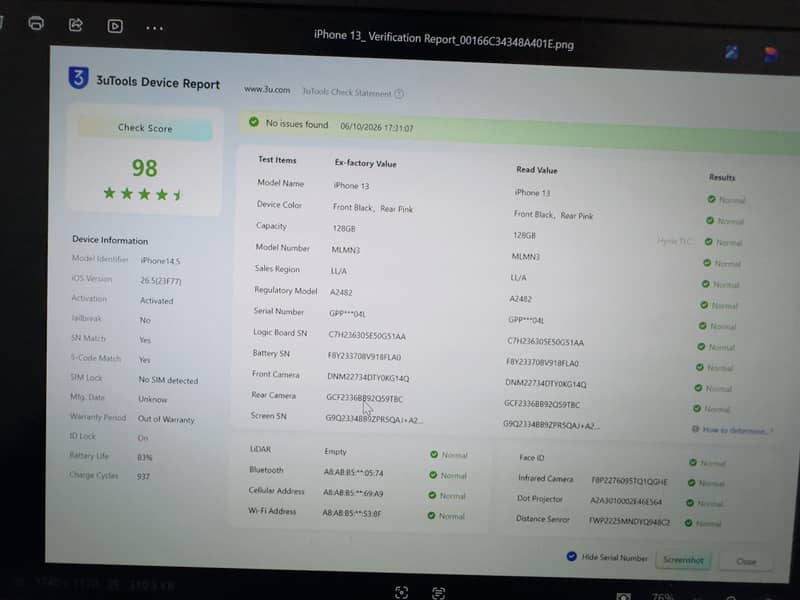Click the Normal status icon for Front Camera
800x600 pixels.
click(698, 388)
